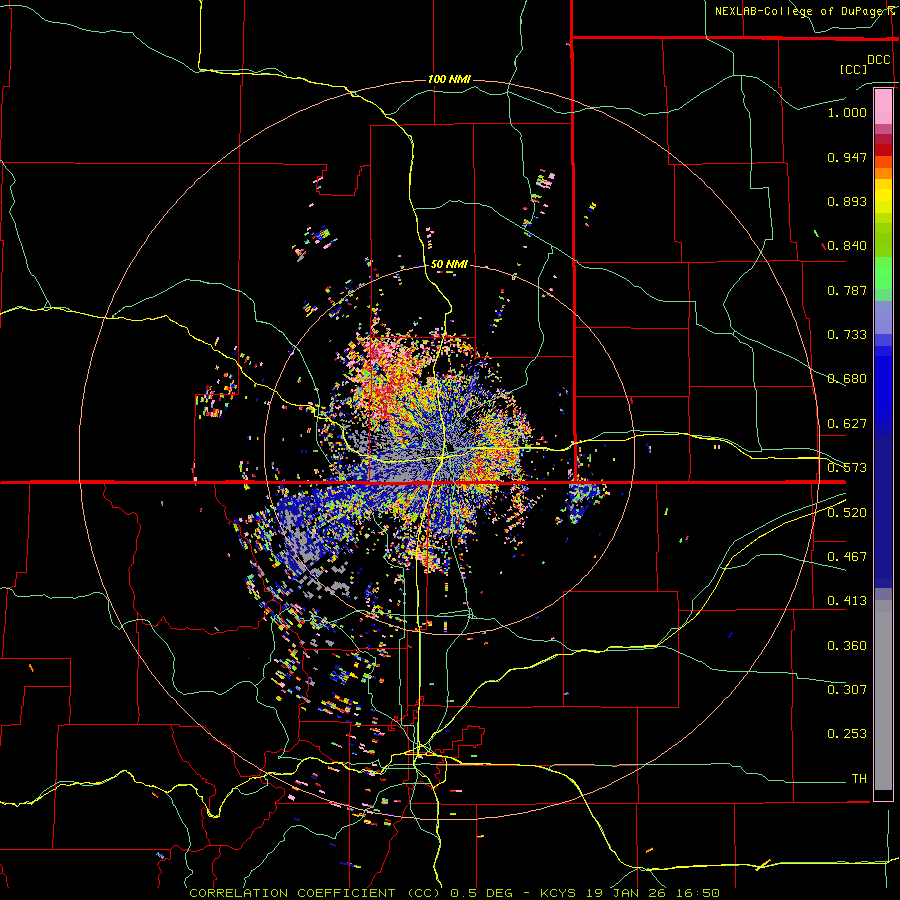Select the 0.947 scale value

[847, 157]
